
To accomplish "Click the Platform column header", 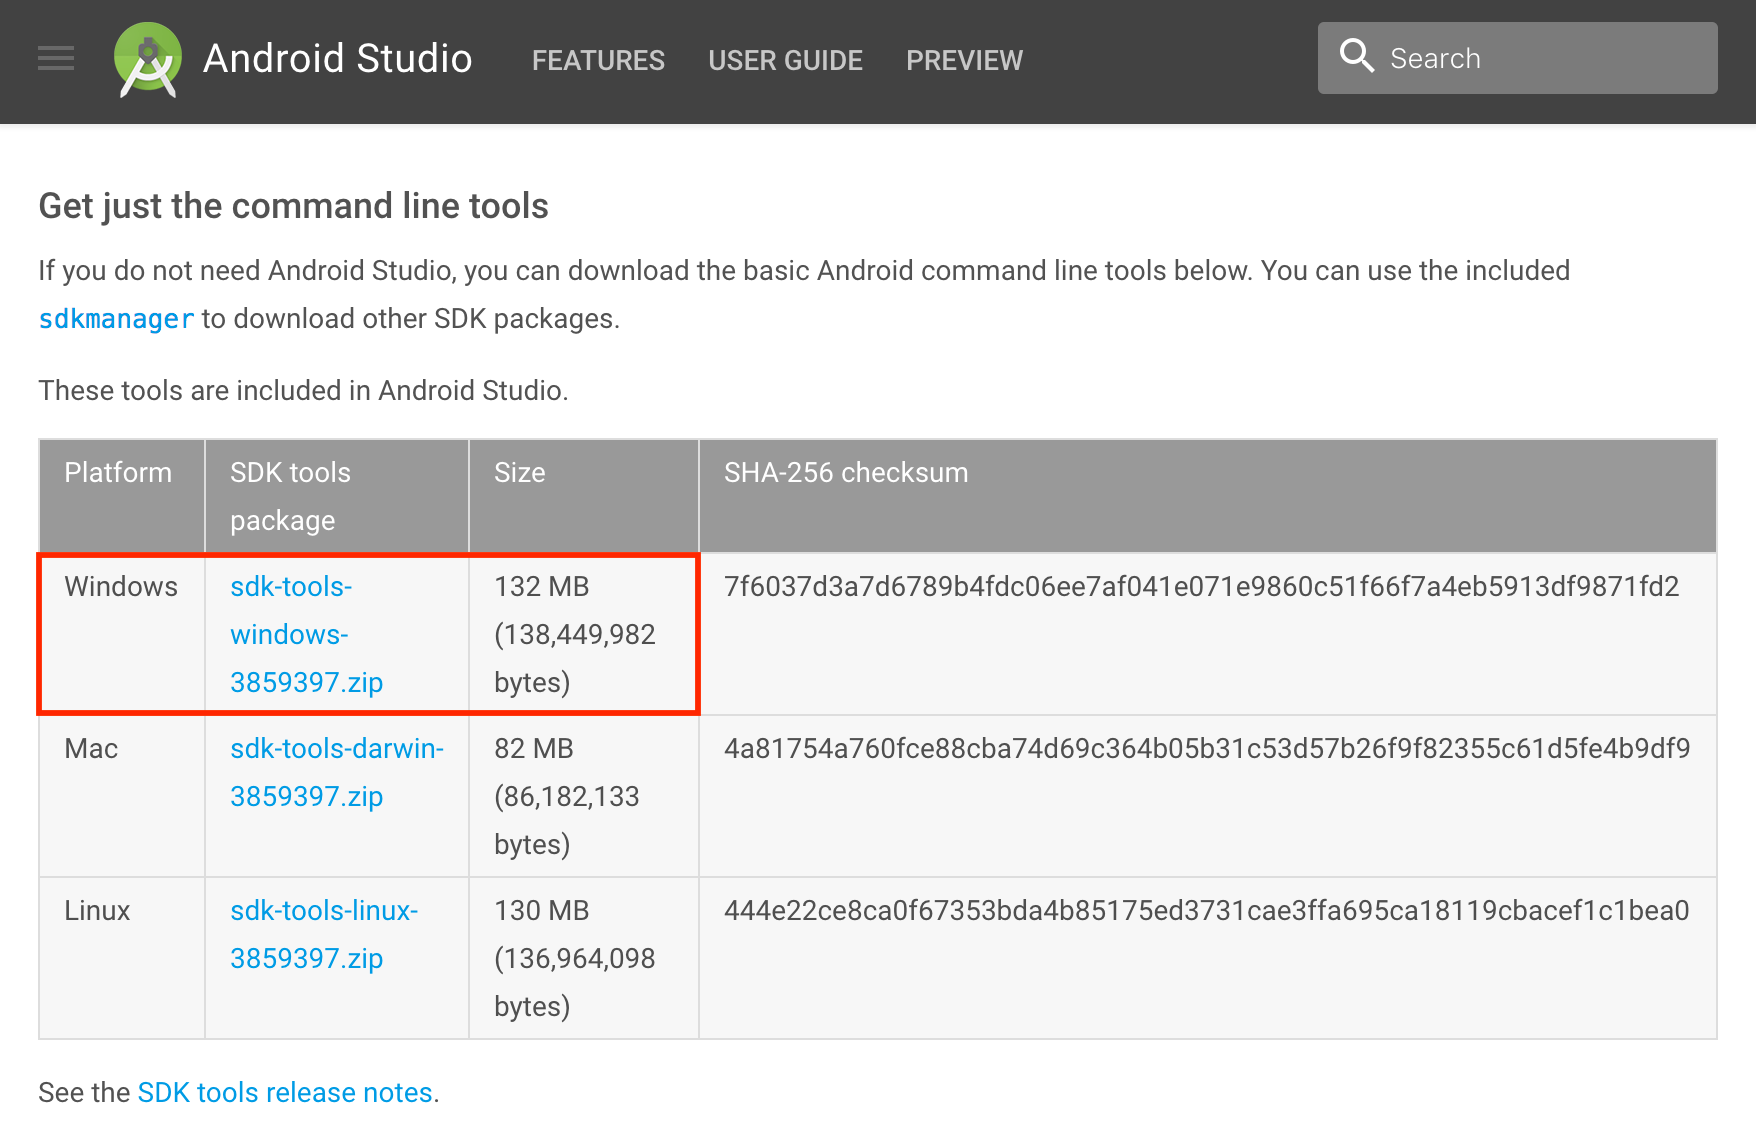I will point(118,472).
